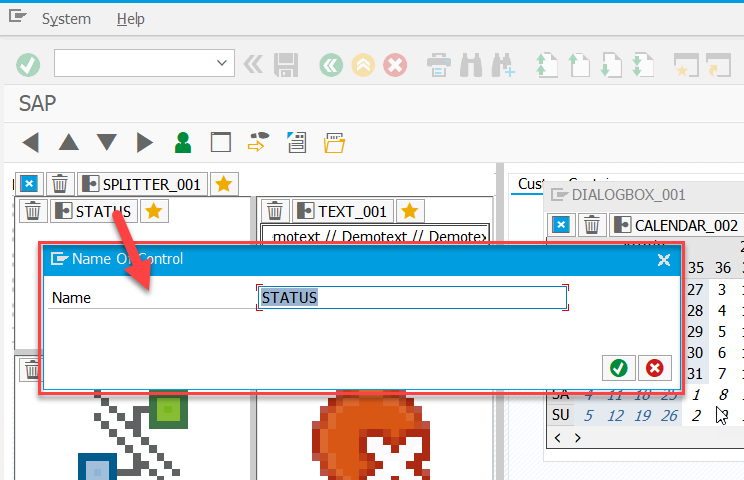The width and height of the screenshot is (744, 480).
Task: Go to Last Page icon
Action: (643, 65)
